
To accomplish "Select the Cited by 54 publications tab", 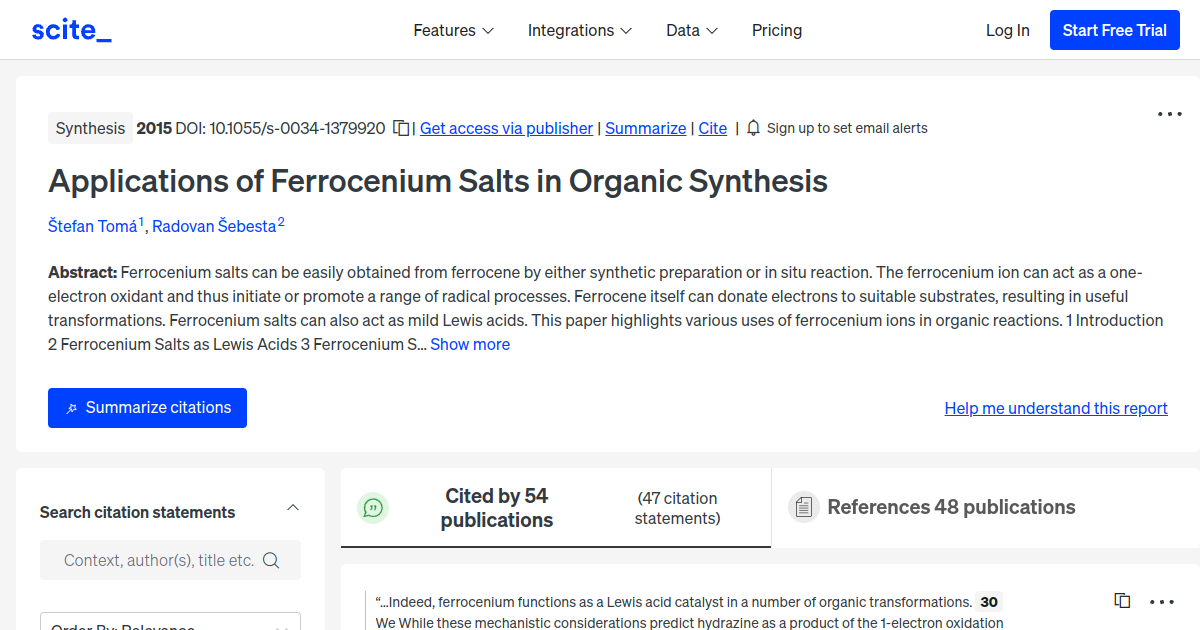I will point(556,508).
